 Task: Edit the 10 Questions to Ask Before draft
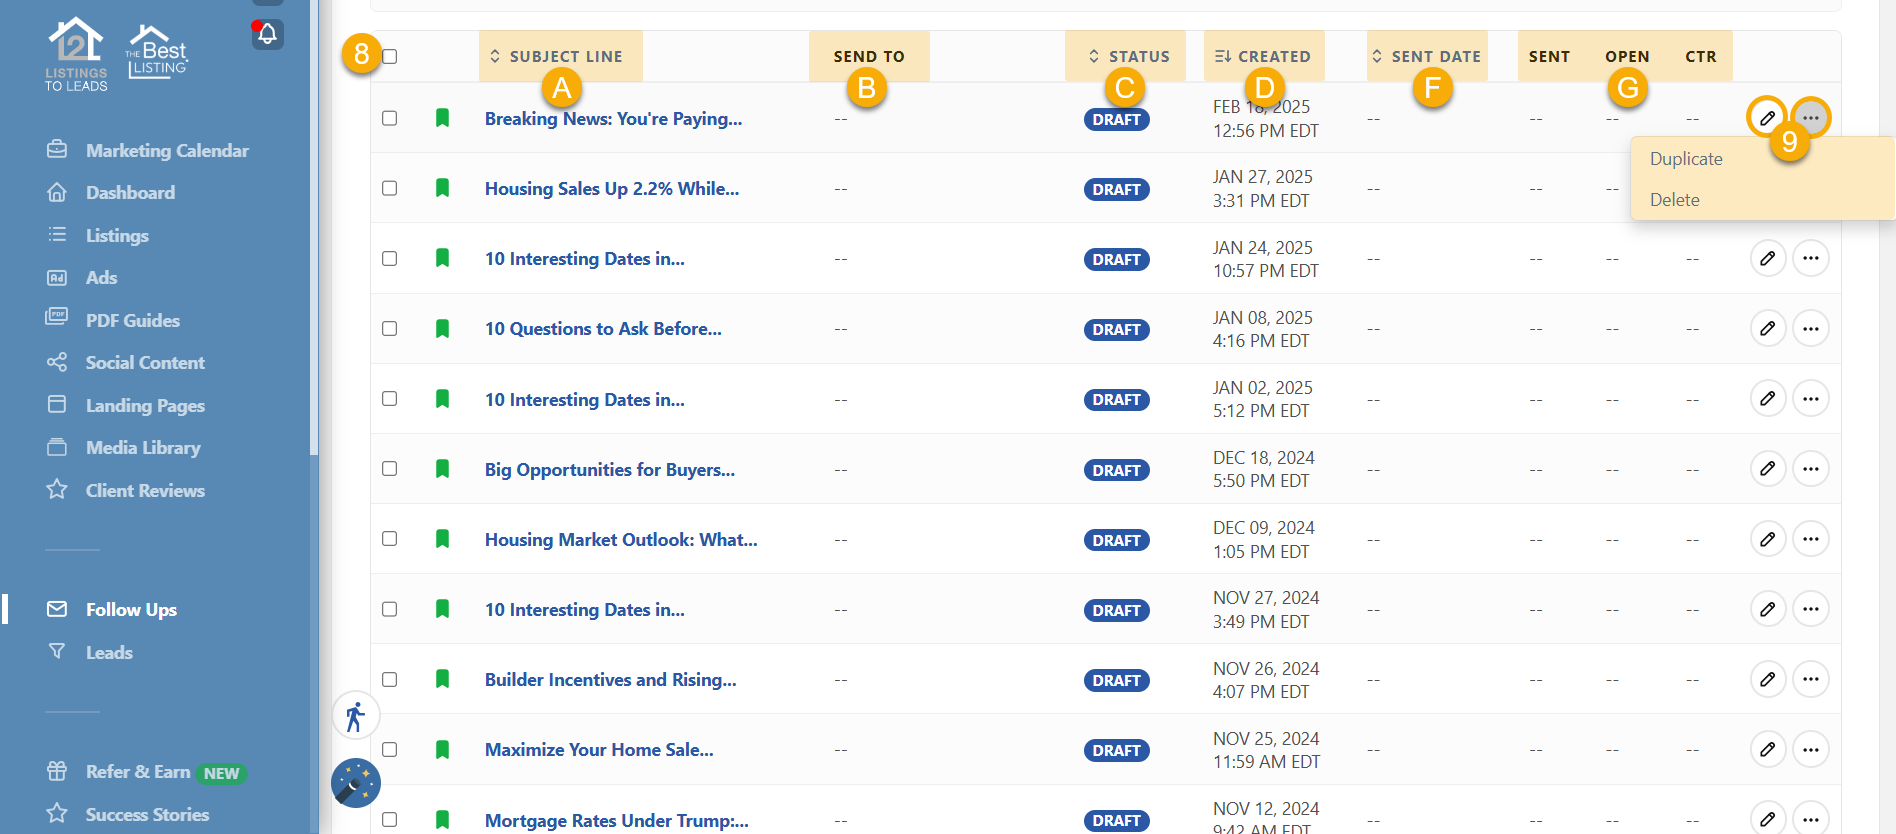(x=1767, y=328)
